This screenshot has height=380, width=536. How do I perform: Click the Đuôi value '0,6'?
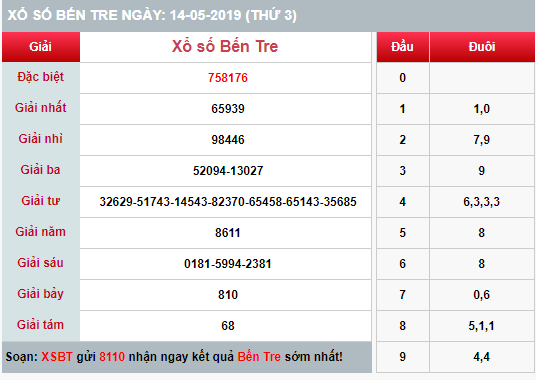point(482,295)
